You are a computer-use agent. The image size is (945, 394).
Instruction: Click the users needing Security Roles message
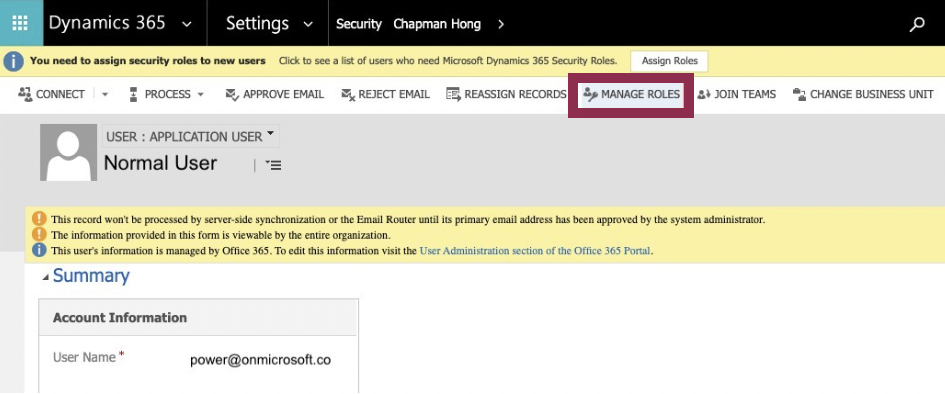[448, 61]
